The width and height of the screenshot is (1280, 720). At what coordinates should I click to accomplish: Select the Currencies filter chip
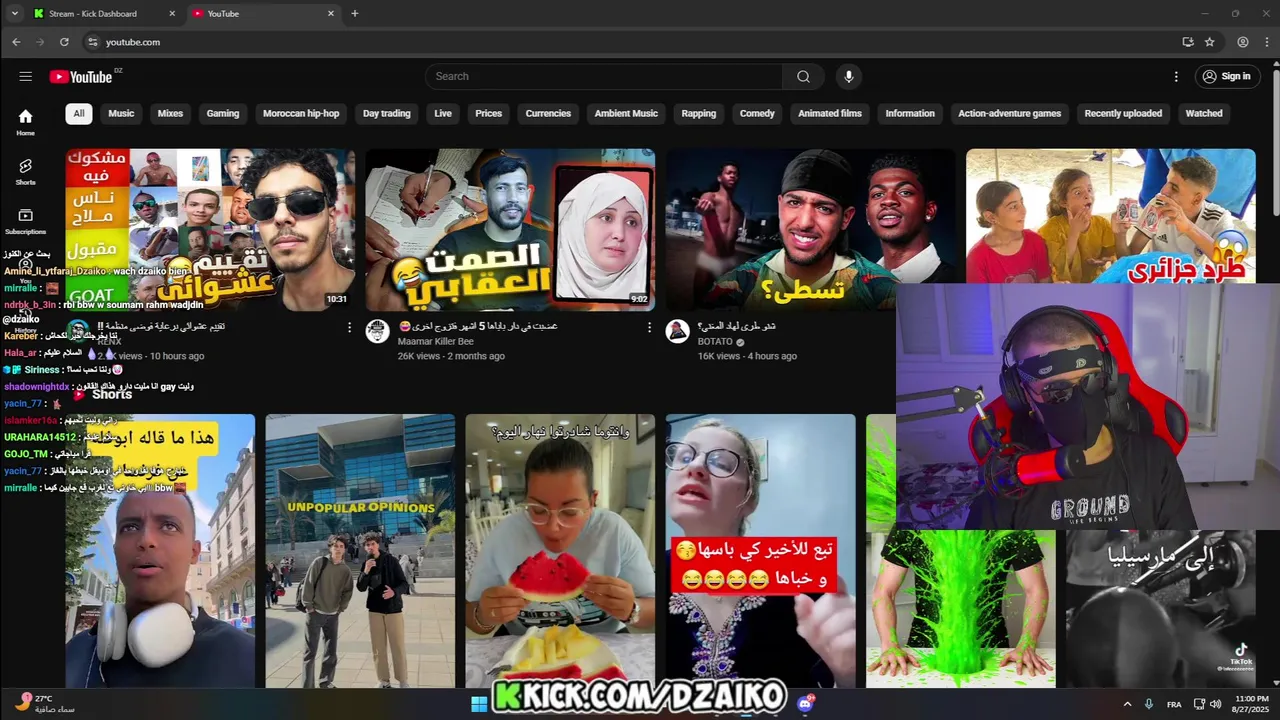pyautogui.click(x=548, y=113)
